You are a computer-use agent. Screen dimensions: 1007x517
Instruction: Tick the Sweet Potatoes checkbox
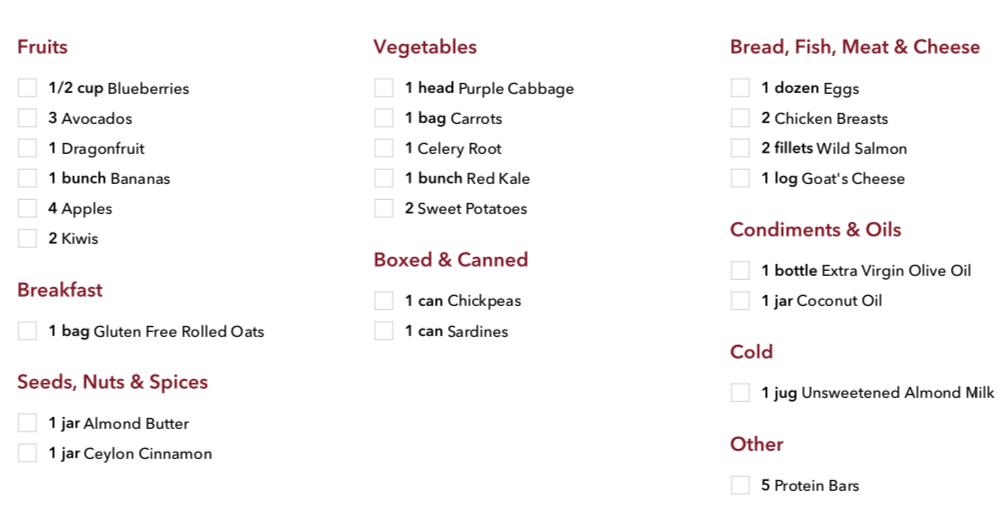click(383, 208)
